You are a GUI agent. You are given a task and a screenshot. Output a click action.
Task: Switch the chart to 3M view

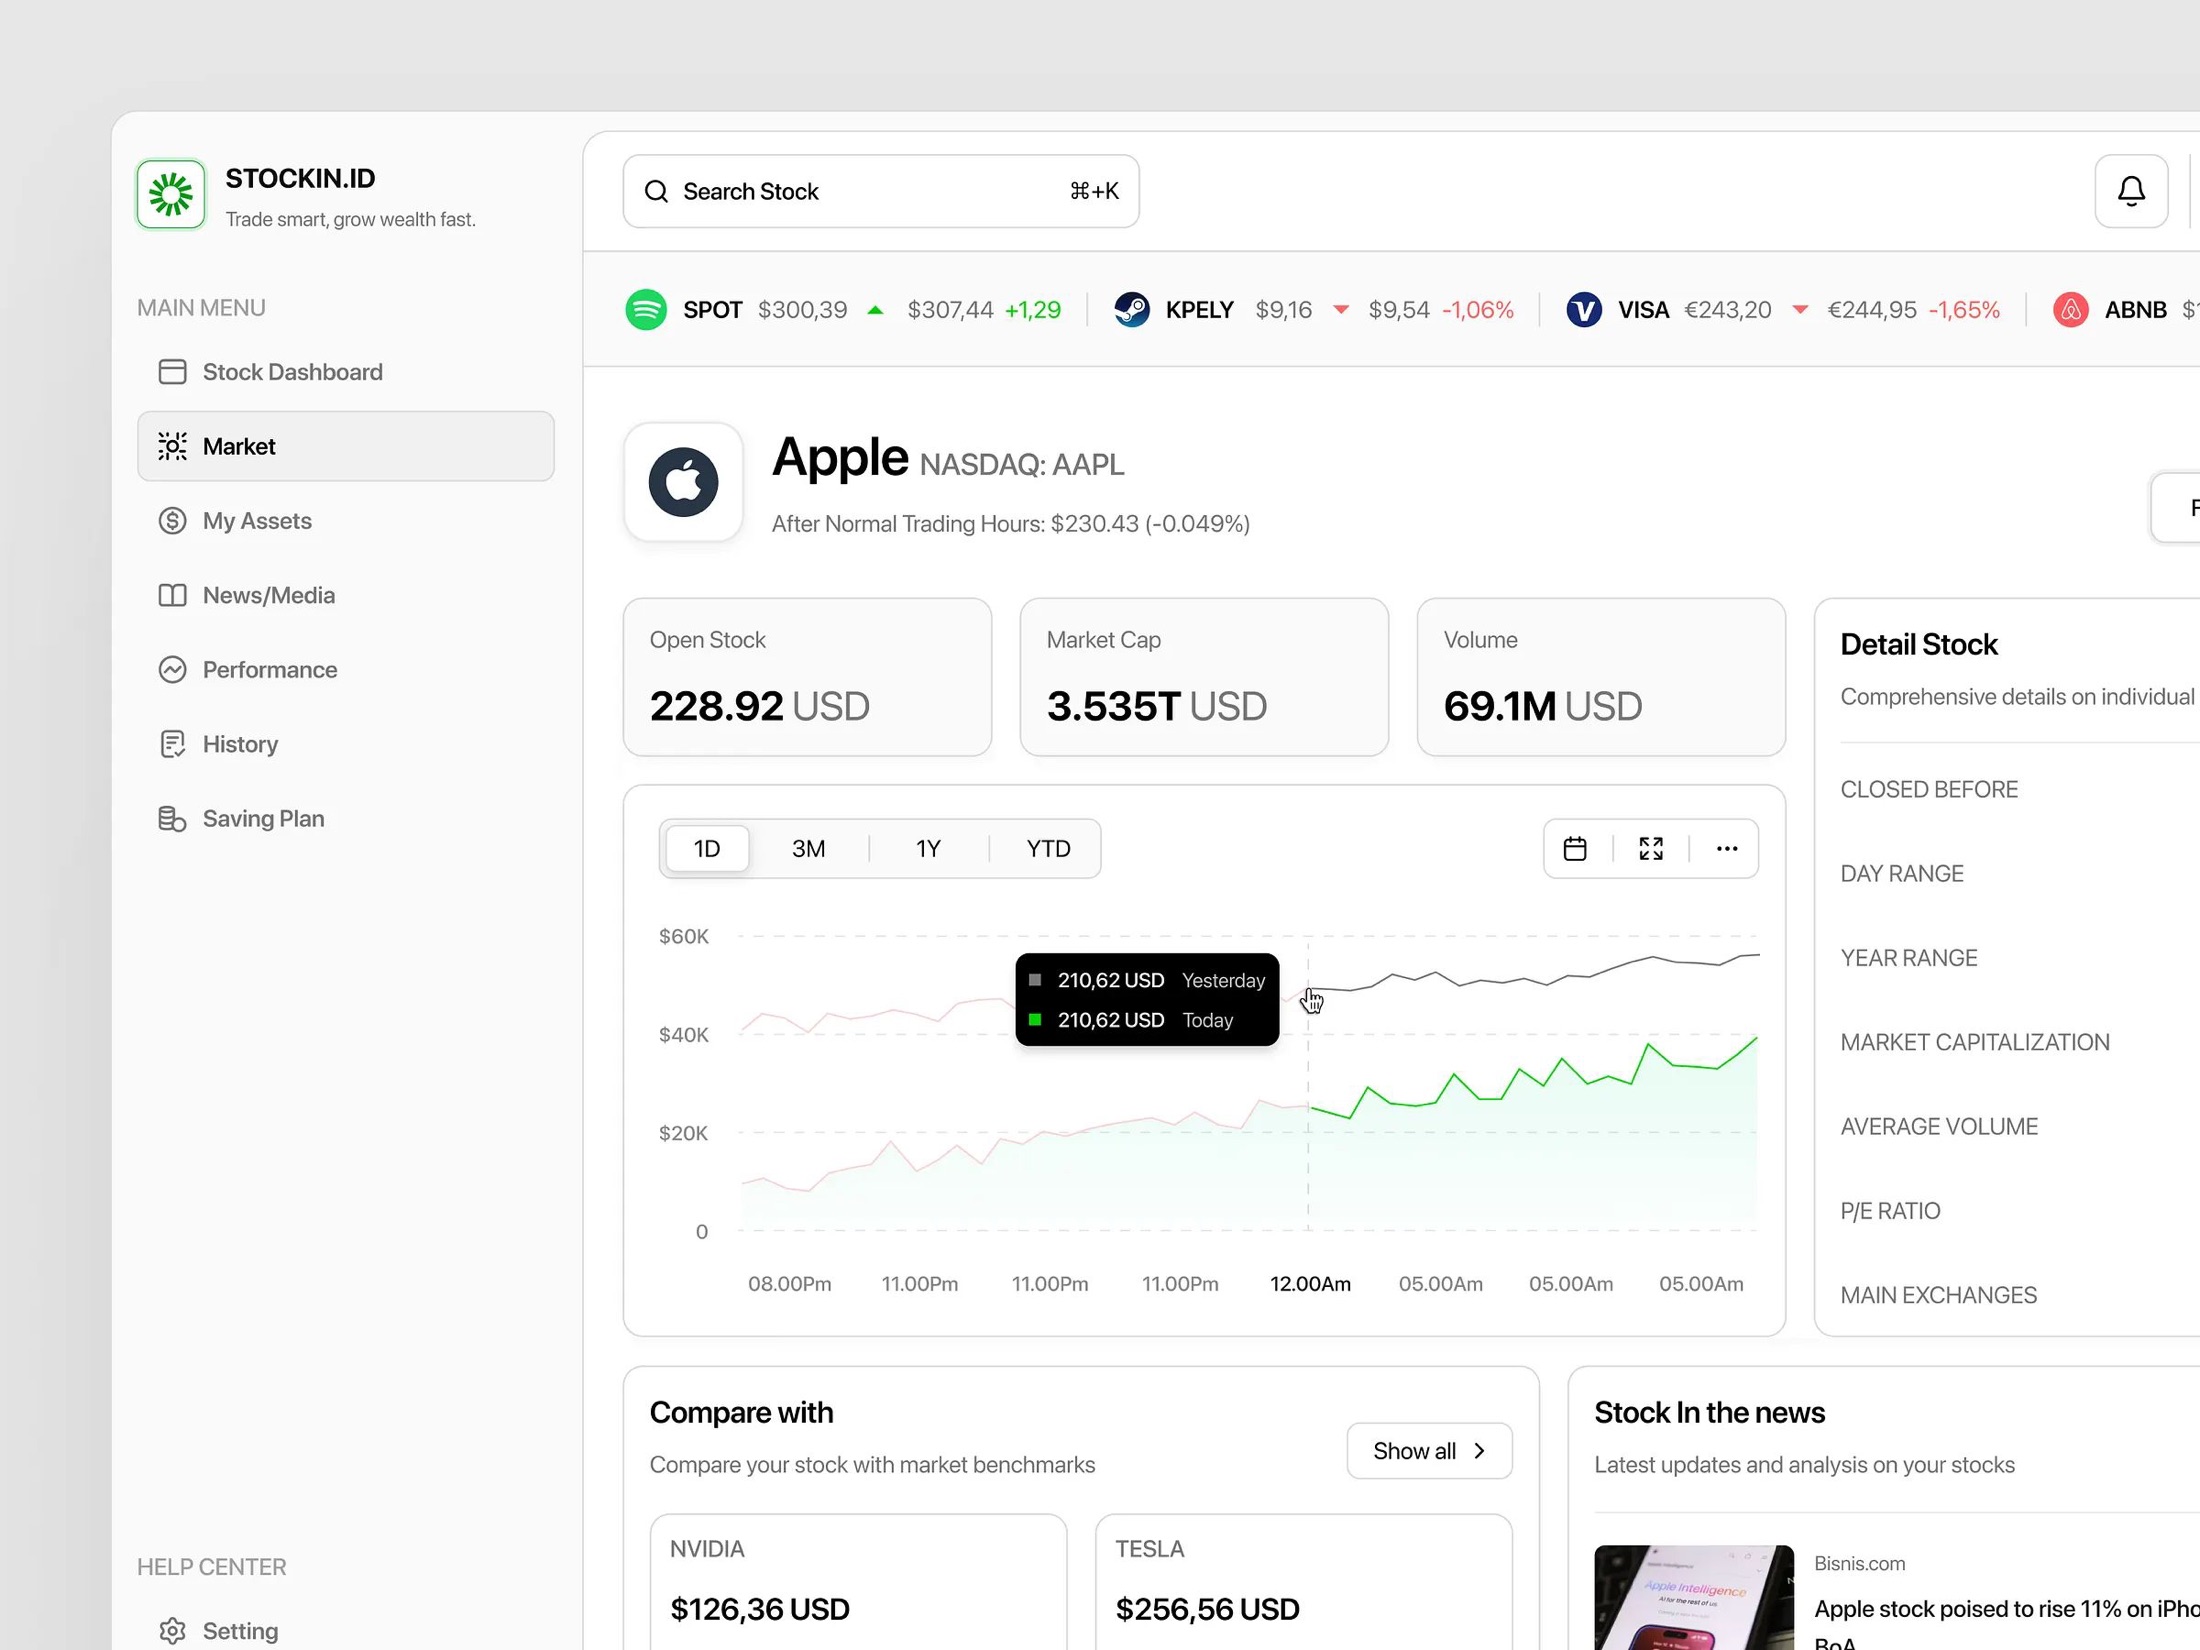click(x=808, y=848)
